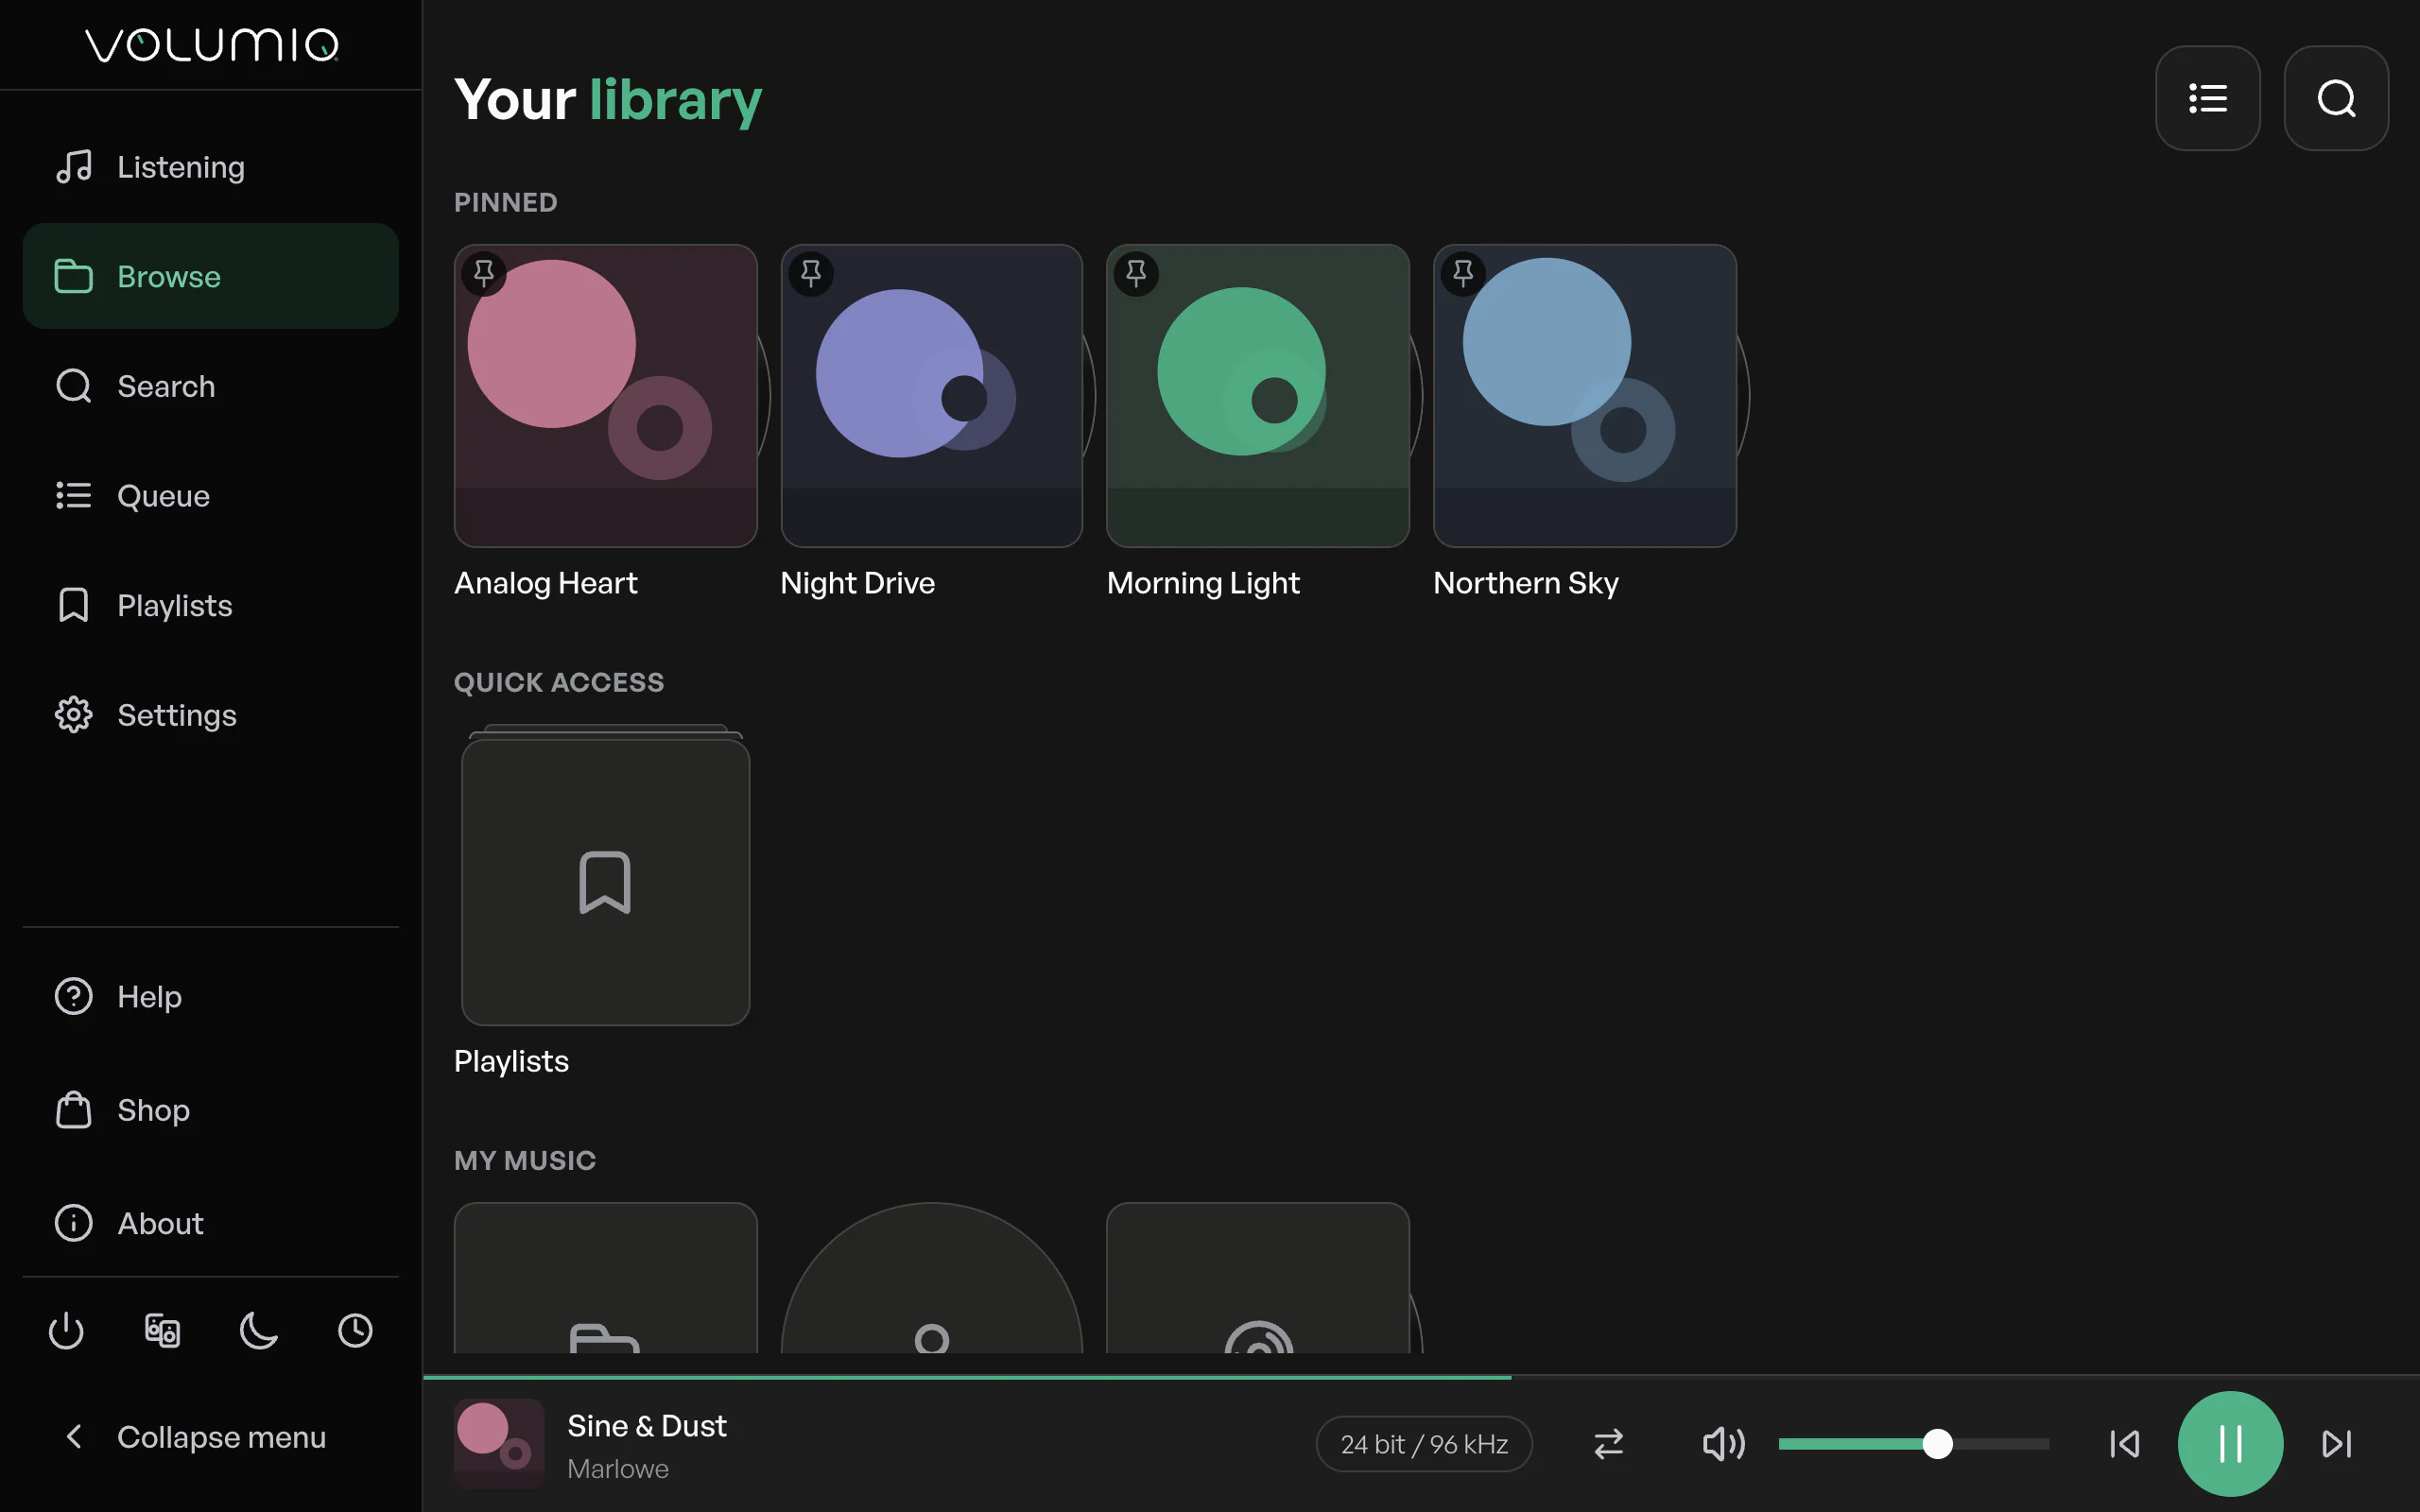Unpin the Northern Sky album
2420x1512 pixels.
click(1463, 273)
